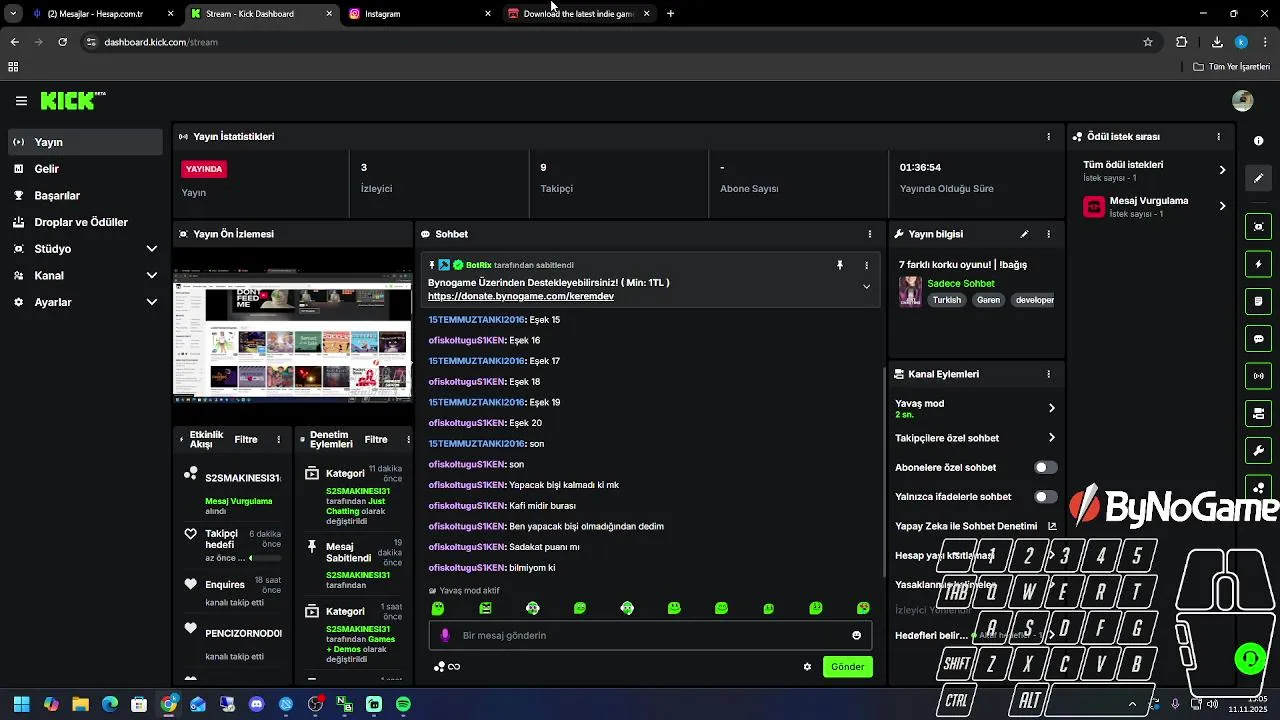
Task: Open the emoji picker in message box
Action: coord(856,635)
